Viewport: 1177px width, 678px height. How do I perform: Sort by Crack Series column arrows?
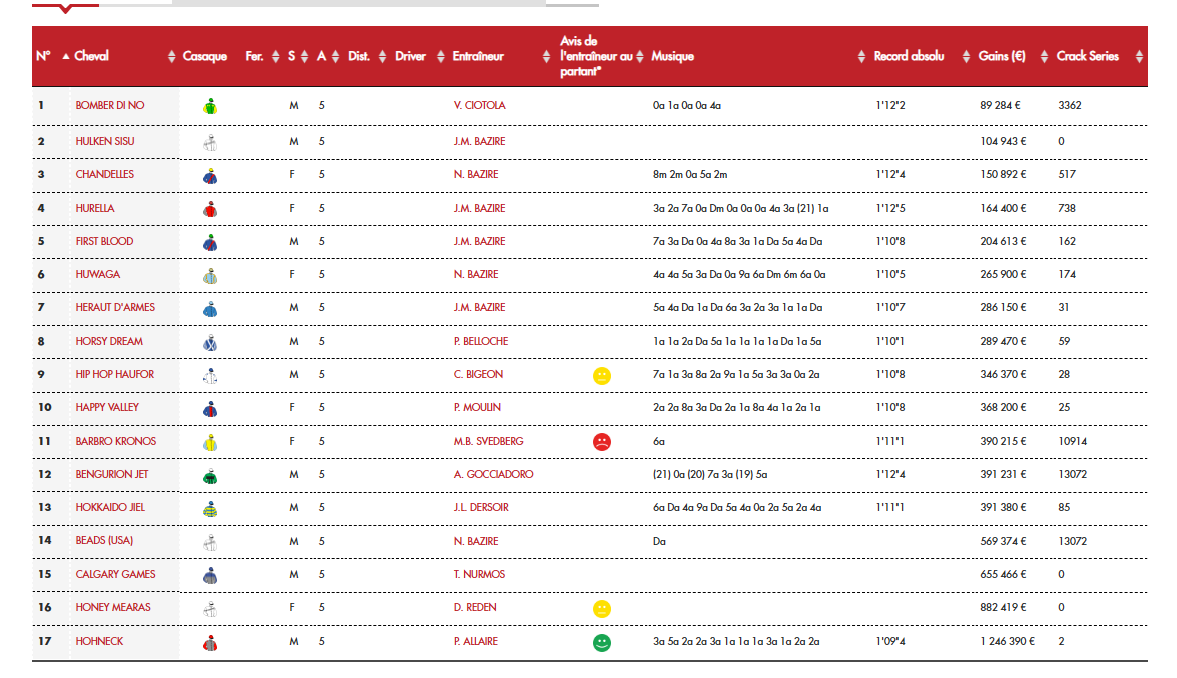1139,56
